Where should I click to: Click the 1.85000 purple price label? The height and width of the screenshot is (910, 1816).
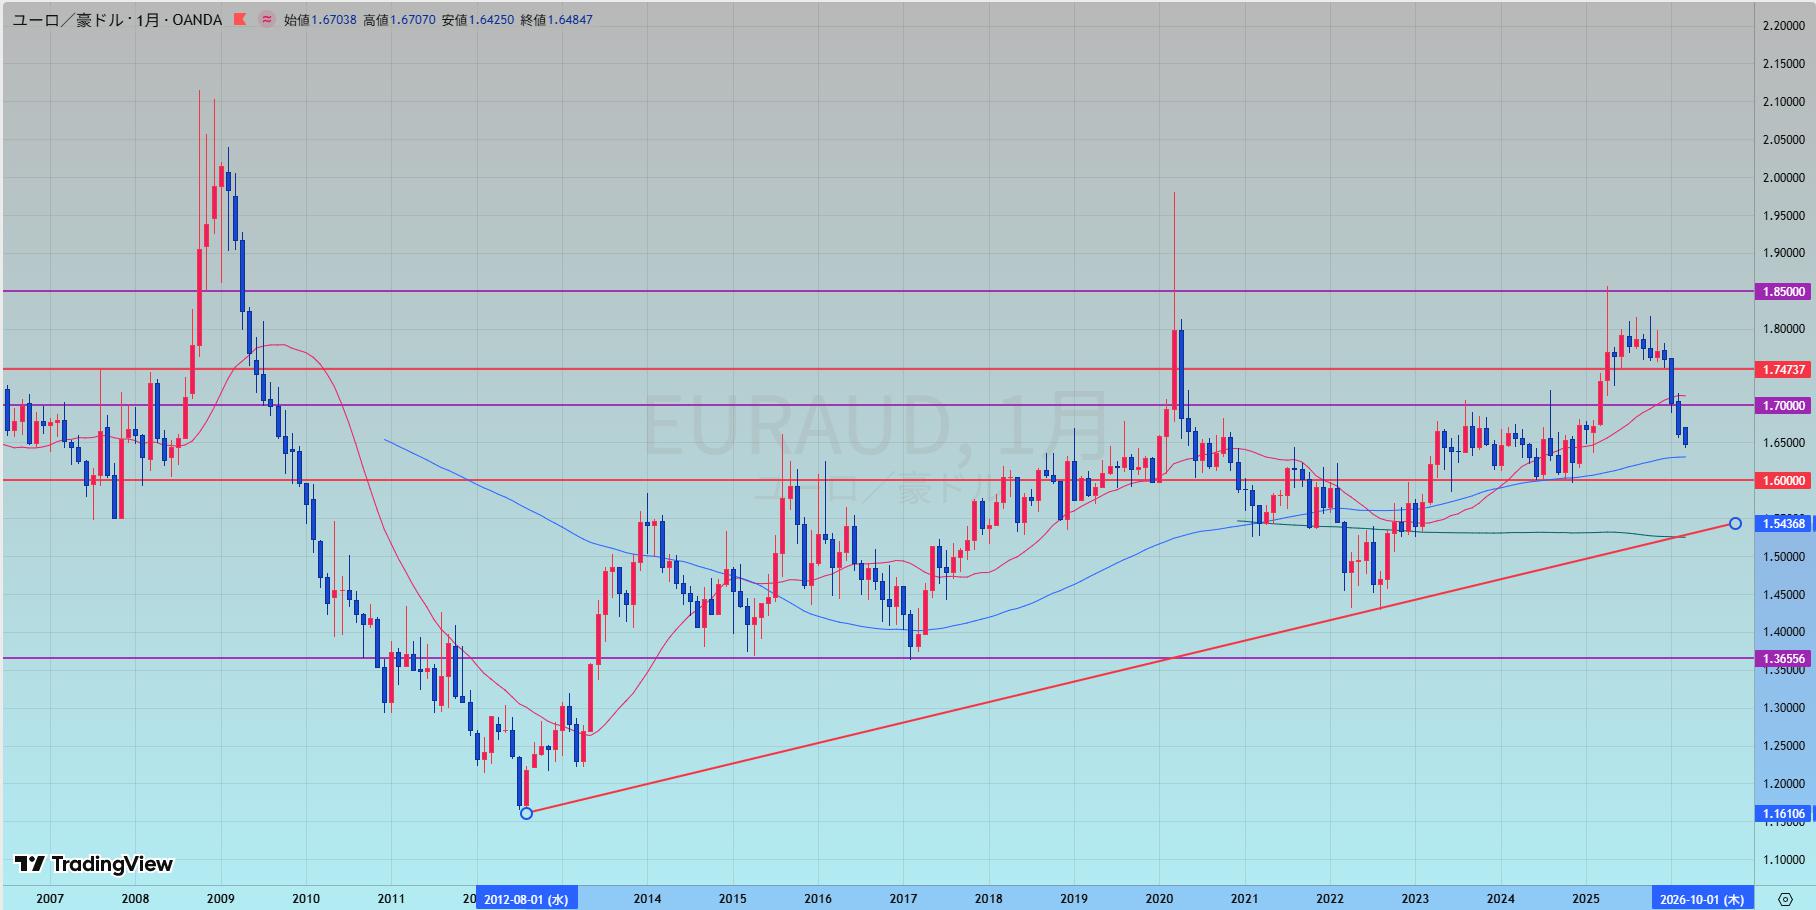(1784, 292)
